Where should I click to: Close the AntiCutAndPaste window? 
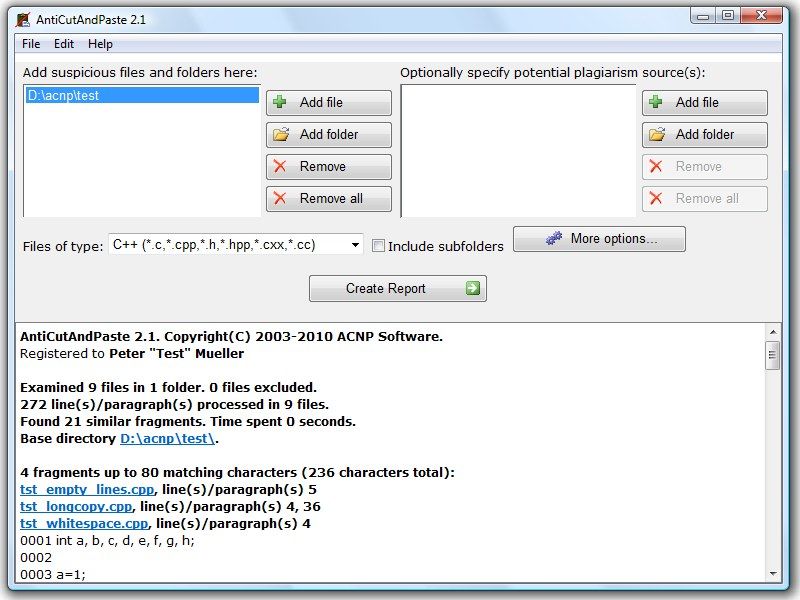click(761, 16)
